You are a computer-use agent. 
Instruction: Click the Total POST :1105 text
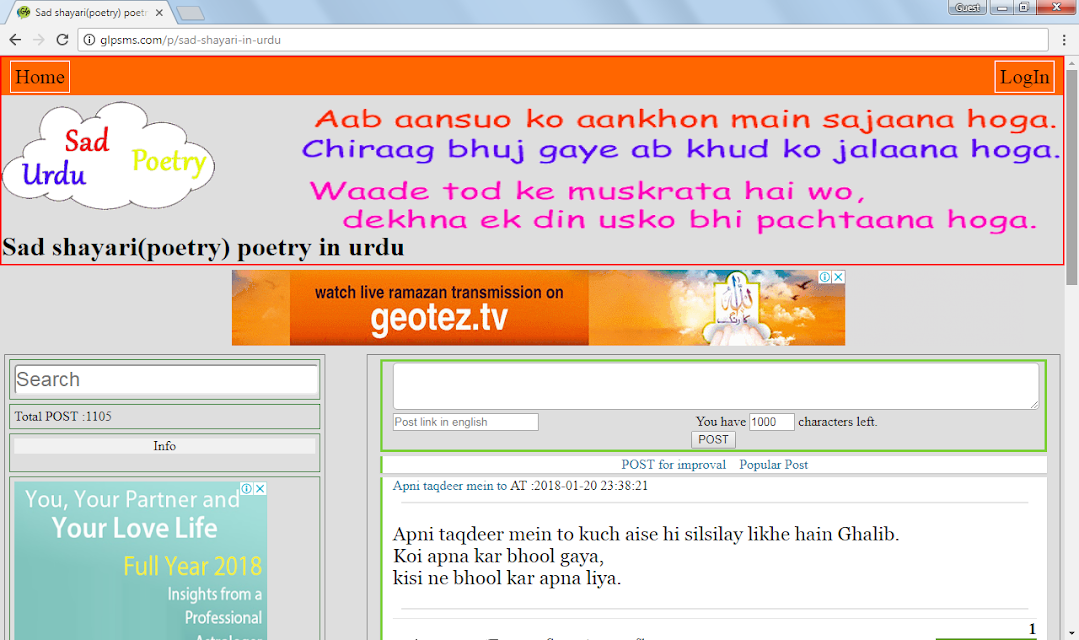coord(63,416)
